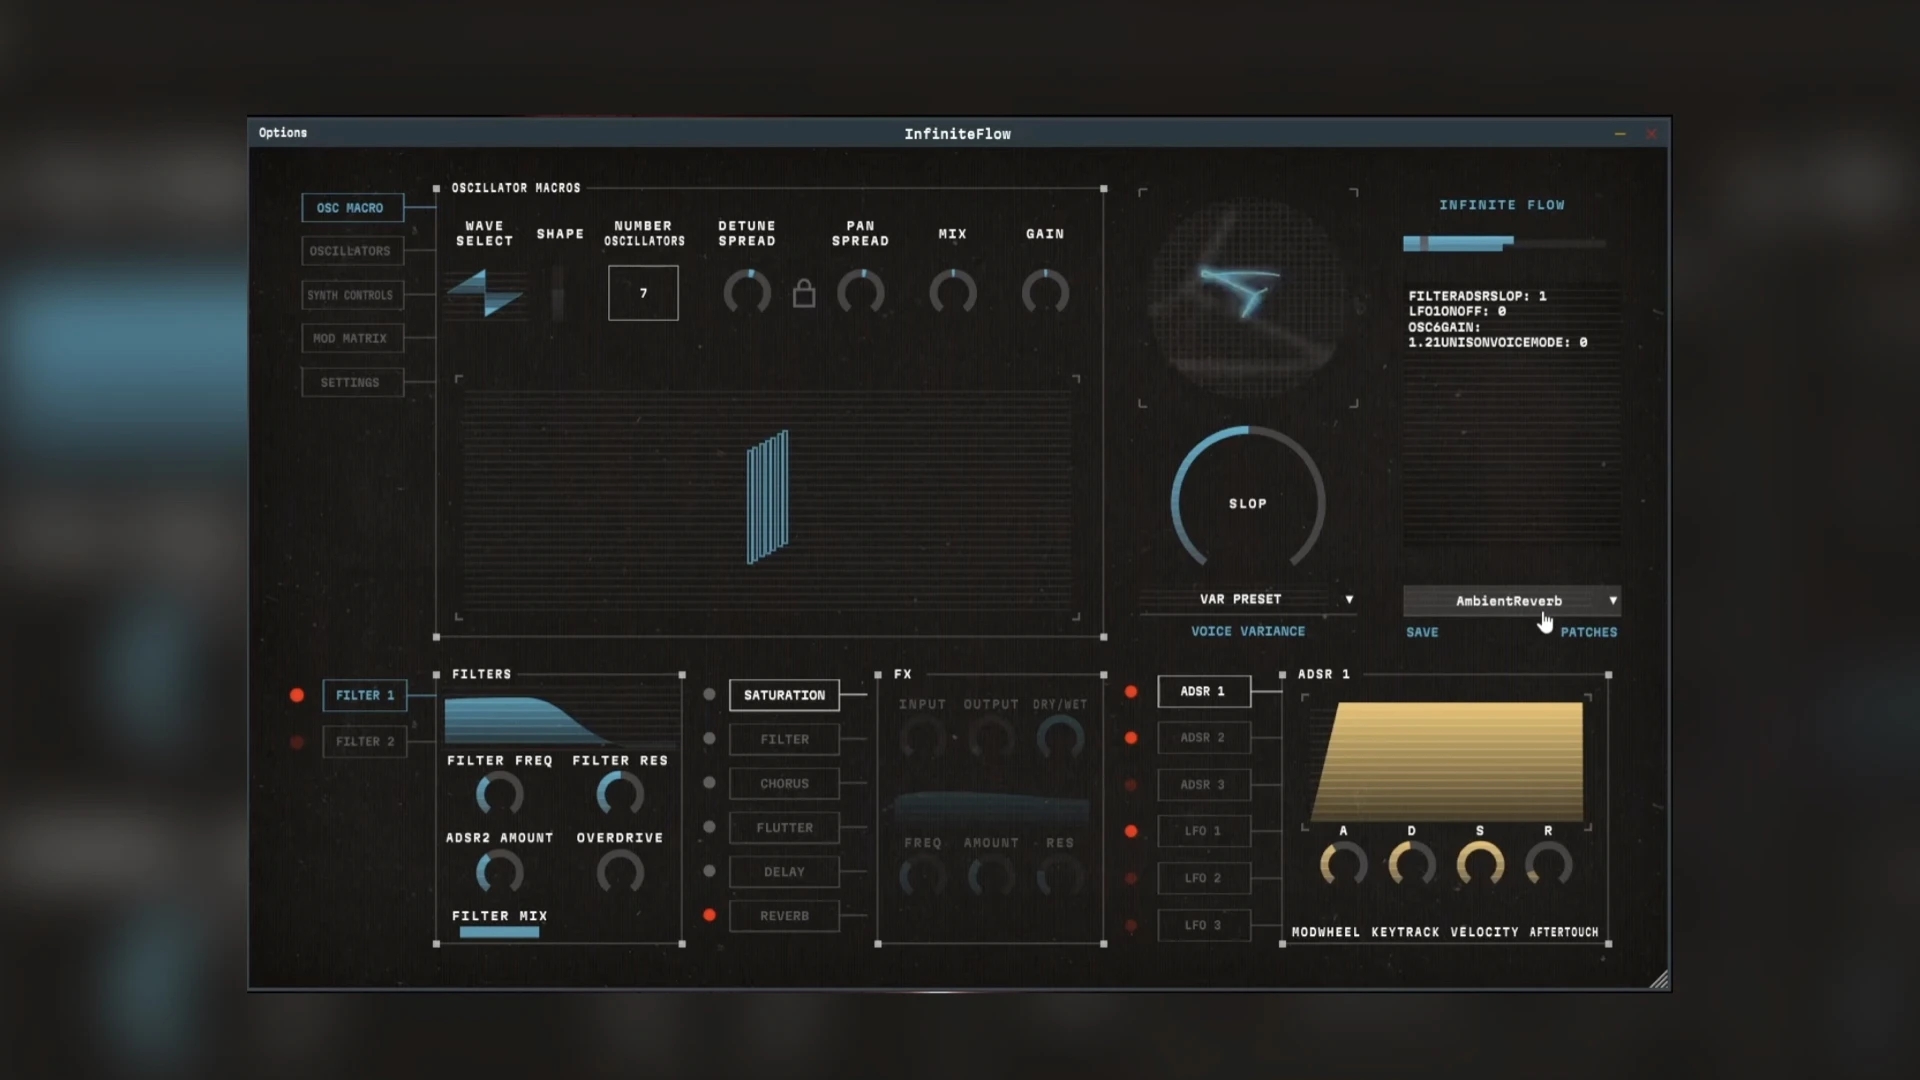The height and width of the screenshot is (1080, 1920).
Task: Adjust the Filter Mix slider
Action: coord(498,931)
